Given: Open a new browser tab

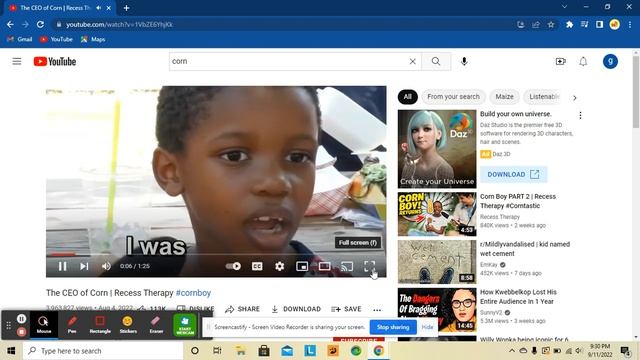Looking at the screenshot, I should click(126, 8).
